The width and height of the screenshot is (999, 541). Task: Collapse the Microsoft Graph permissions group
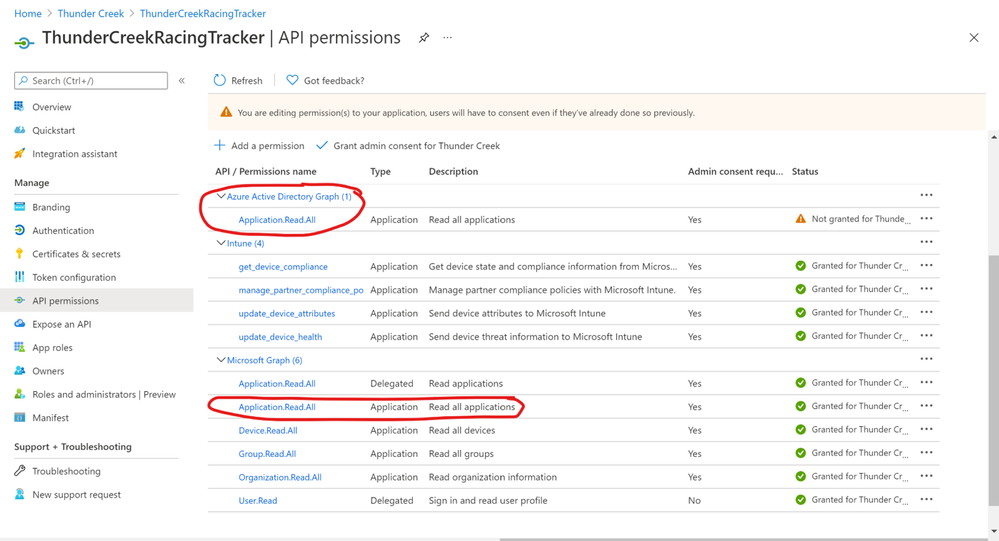(x=221, y=360)
